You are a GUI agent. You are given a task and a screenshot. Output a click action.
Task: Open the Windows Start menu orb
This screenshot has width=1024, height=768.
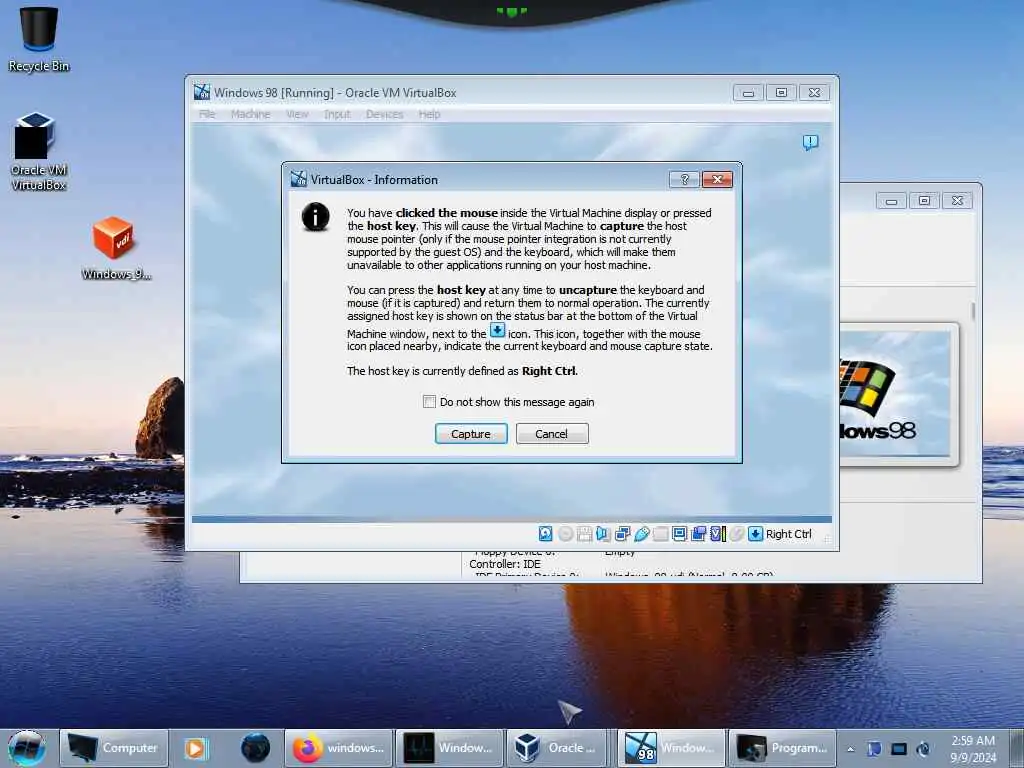coord(27,748)
